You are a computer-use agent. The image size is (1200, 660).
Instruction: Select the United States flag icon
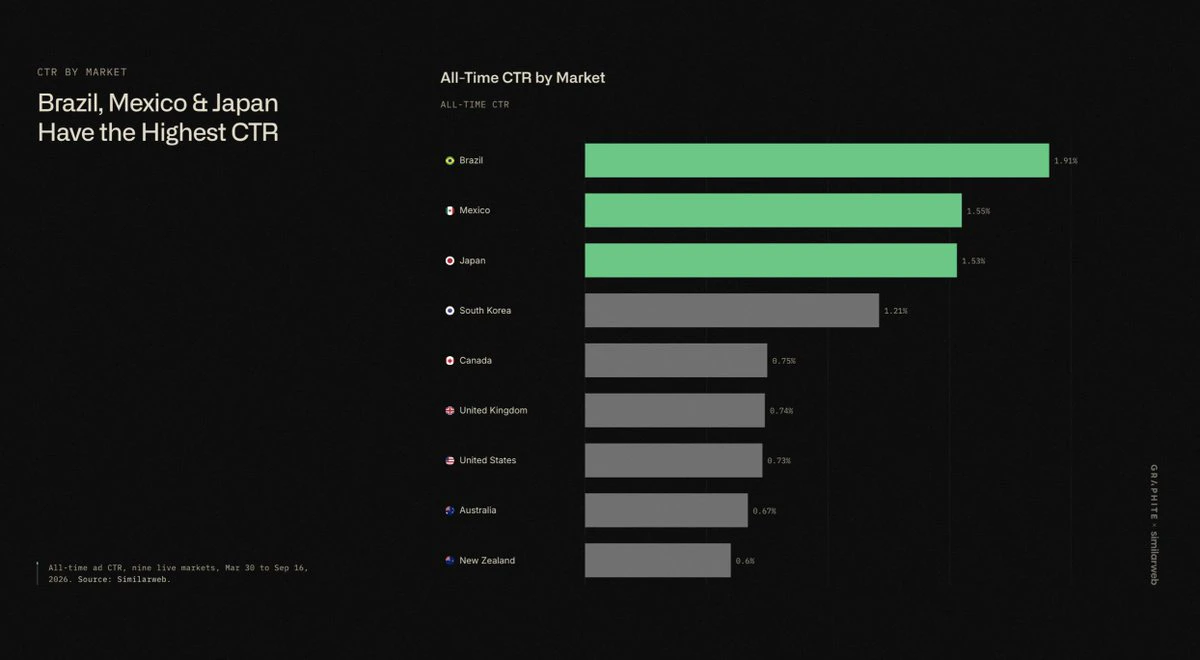tap(450, 460)
